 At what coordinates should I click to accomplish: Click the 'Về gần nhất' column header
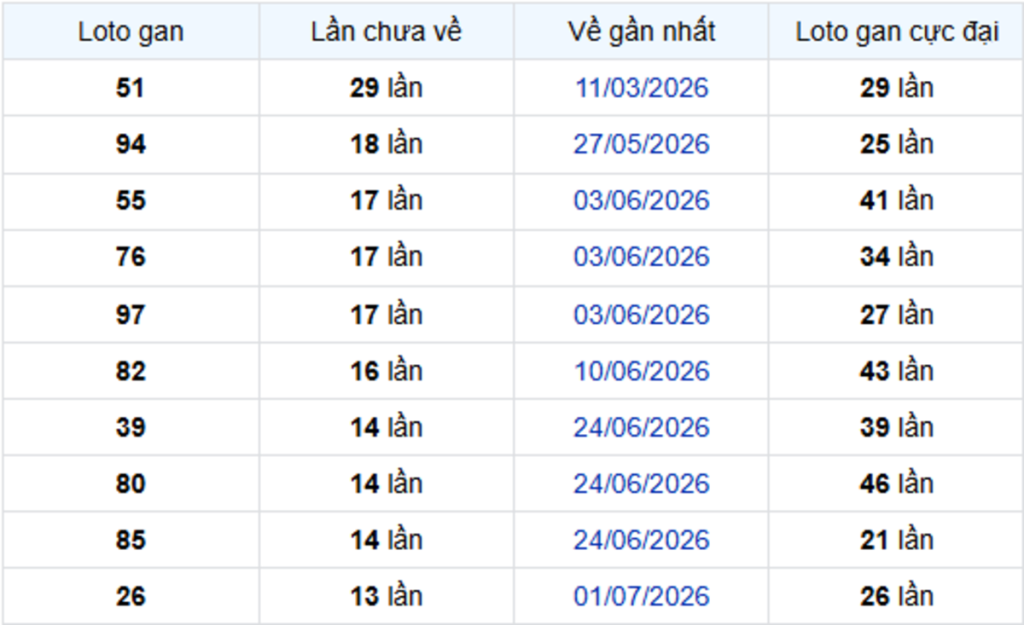(641, 31)
